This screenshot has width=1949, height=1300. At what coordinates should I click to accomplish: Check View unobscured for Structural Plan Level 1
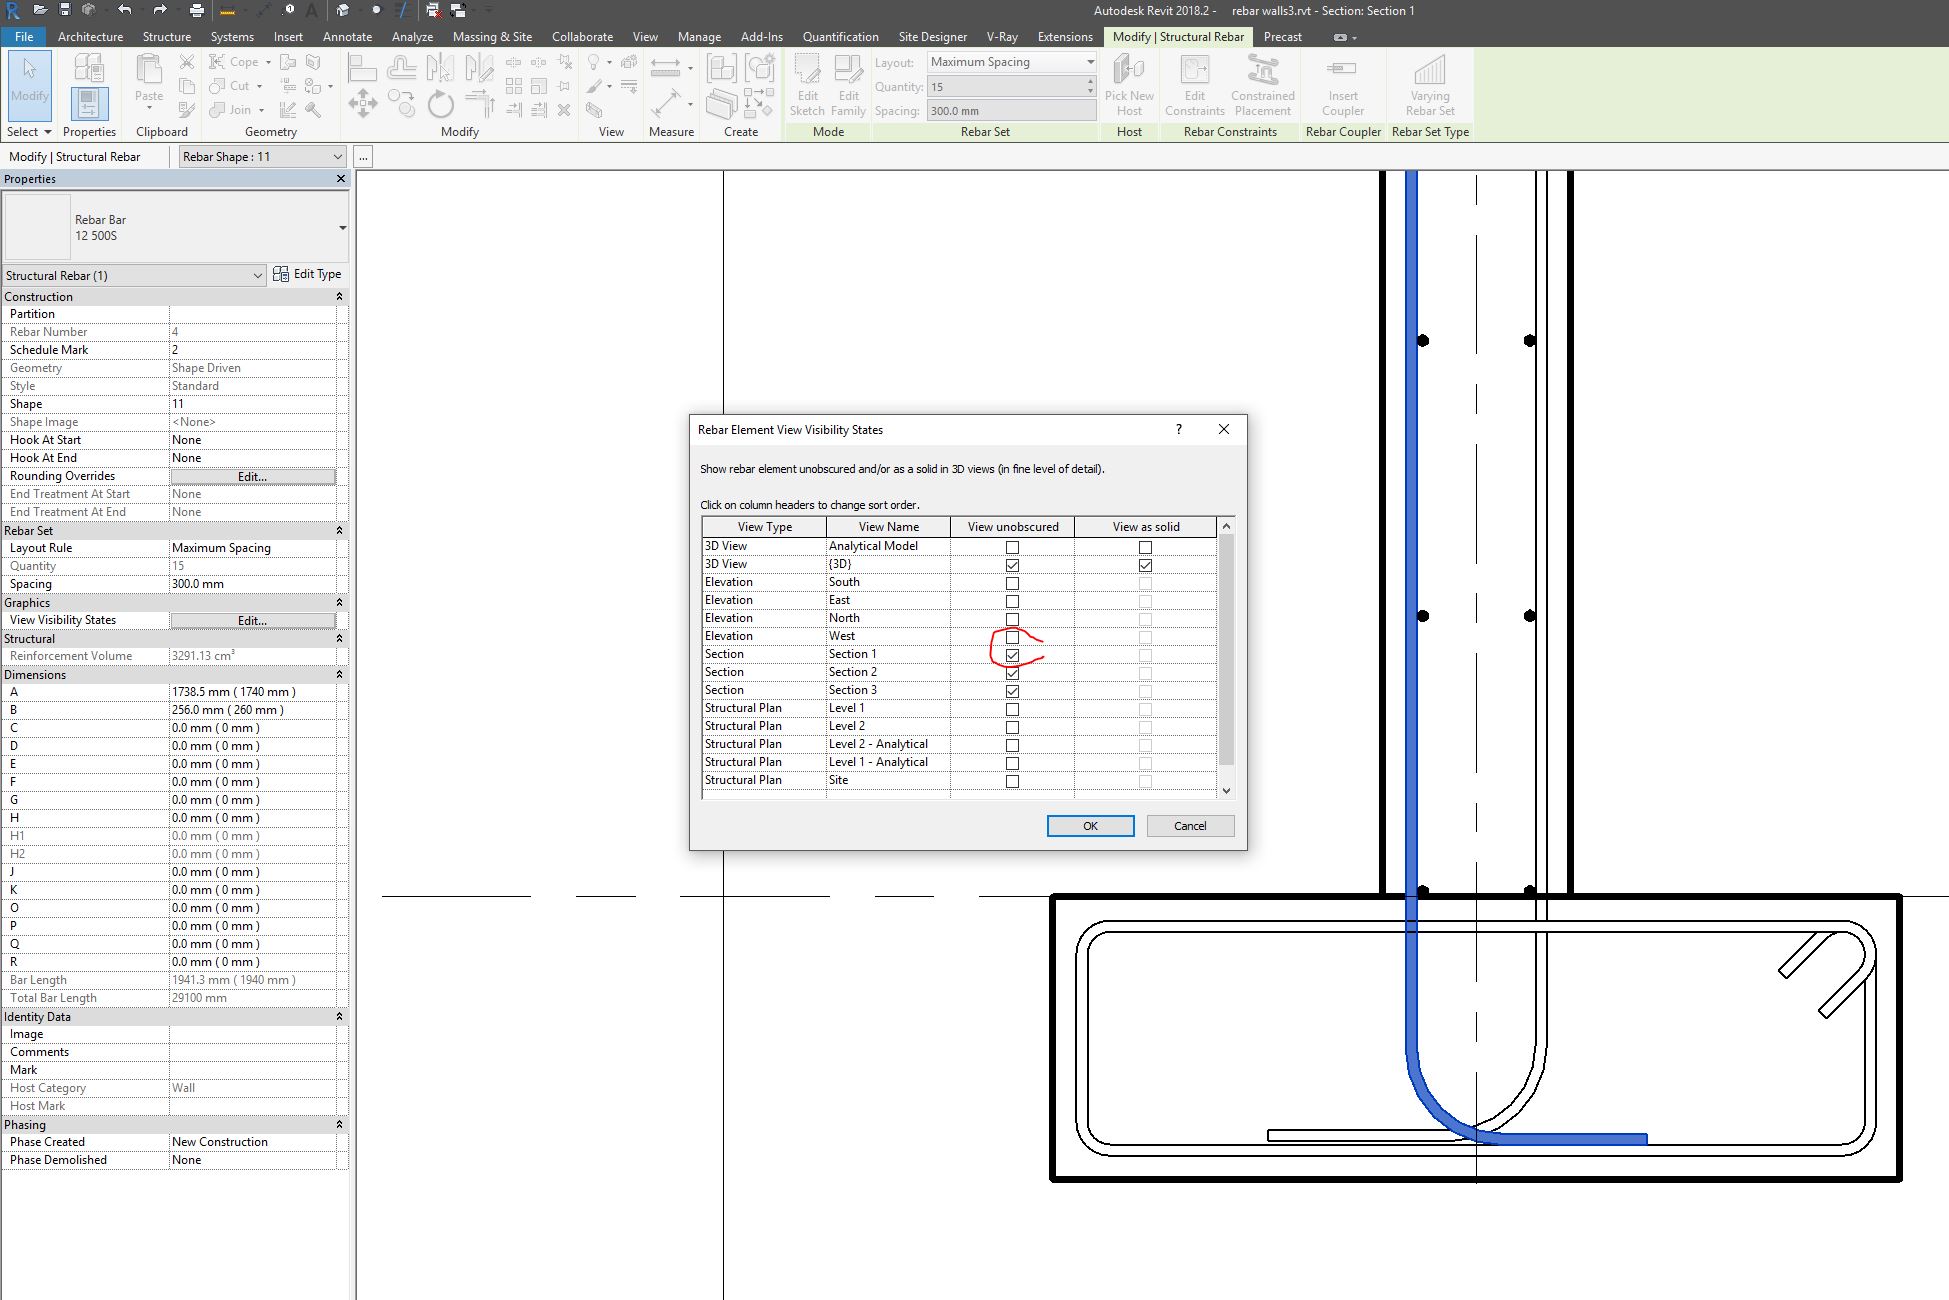click(x=1012, y=709)
